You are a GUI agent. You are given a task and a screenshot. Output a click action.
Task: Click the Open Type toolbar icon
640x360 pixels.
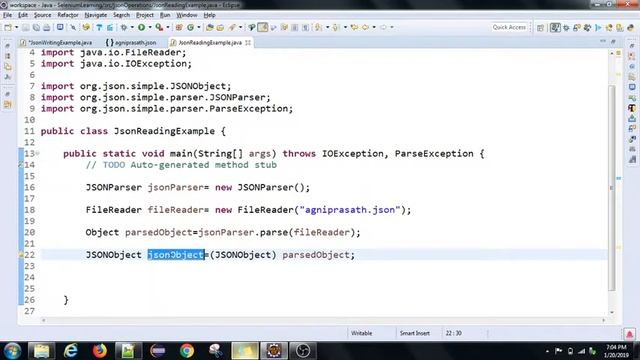point(210,27)
